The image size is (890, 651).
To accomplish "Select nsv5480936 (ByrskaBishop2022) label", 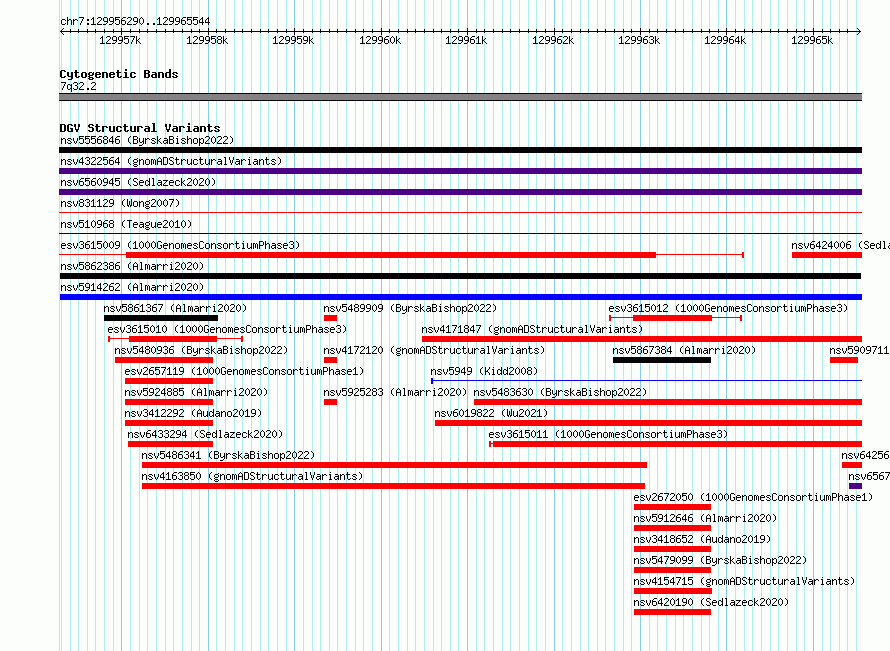I will (201, 350).
